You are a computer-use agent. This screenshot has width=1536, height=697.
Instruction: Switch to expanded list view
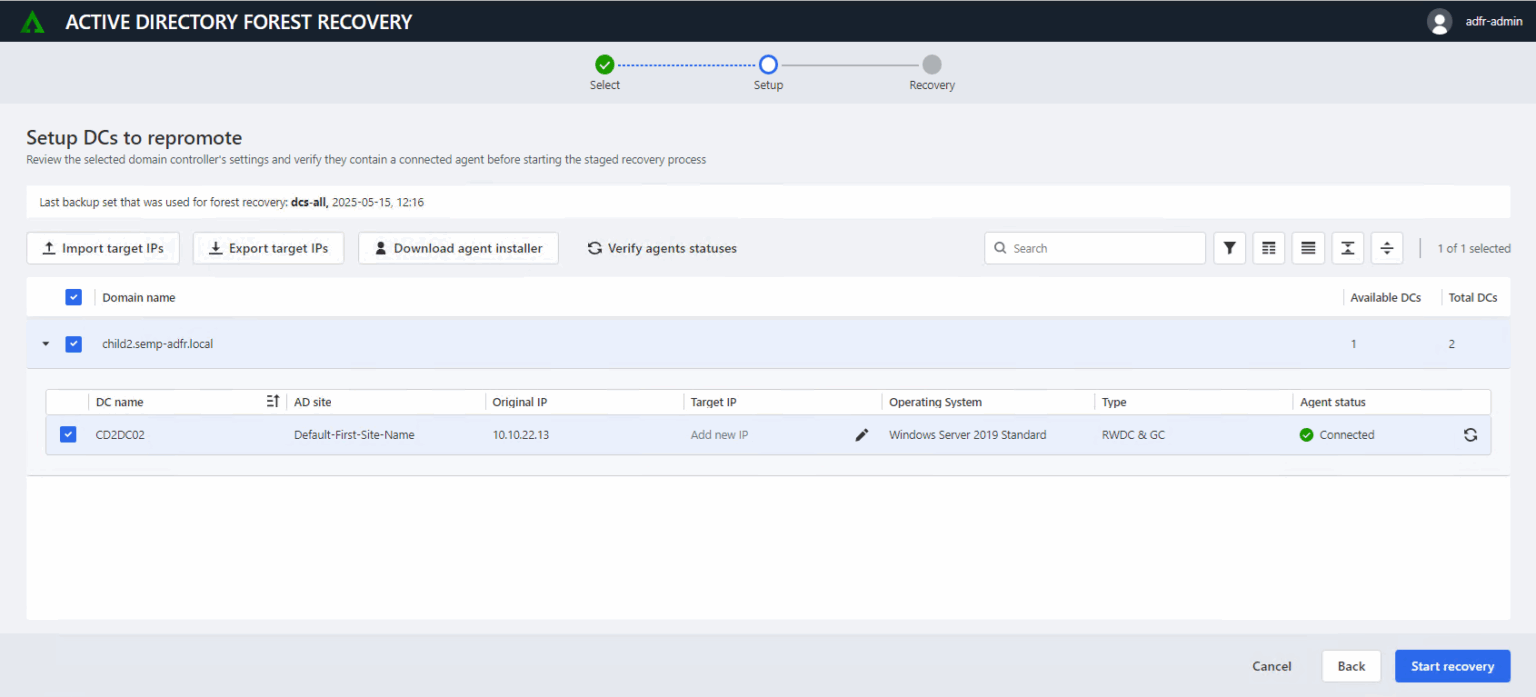point(1307,247)
